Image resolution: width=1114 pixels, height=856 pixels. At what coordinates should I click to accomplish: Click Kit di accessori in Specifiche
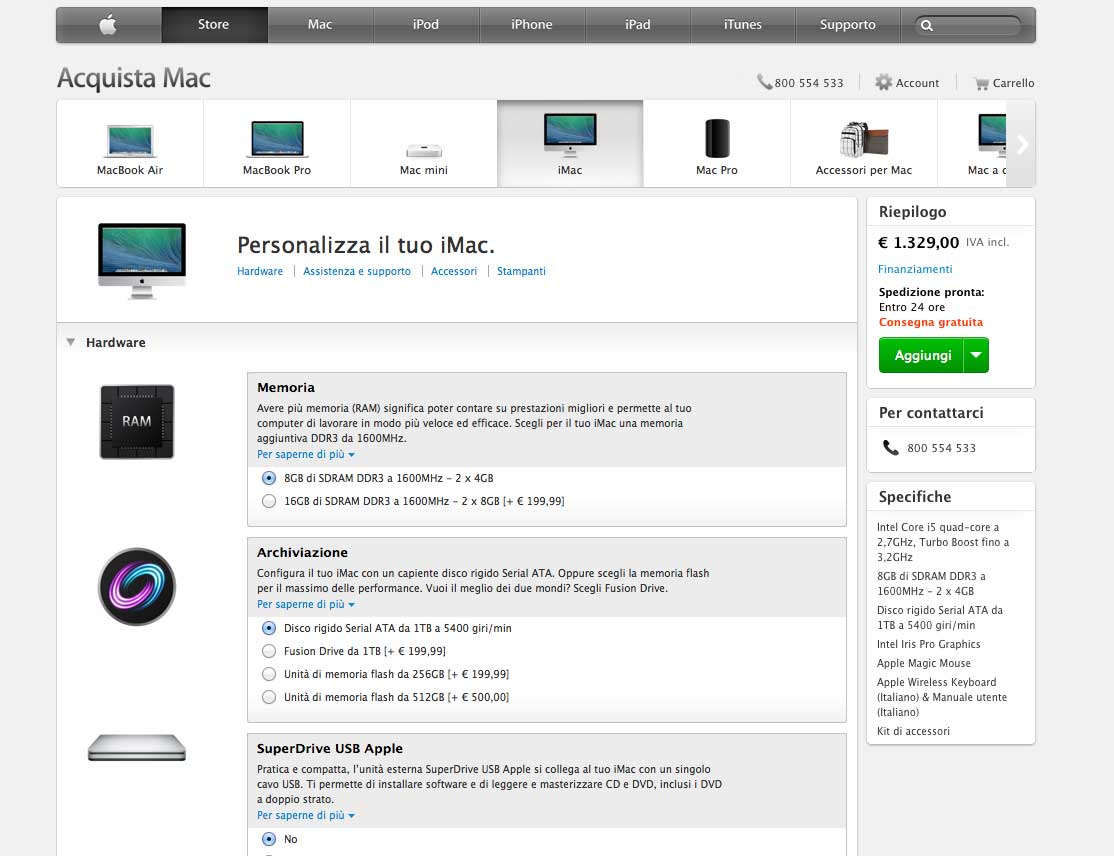click(913, 732)
